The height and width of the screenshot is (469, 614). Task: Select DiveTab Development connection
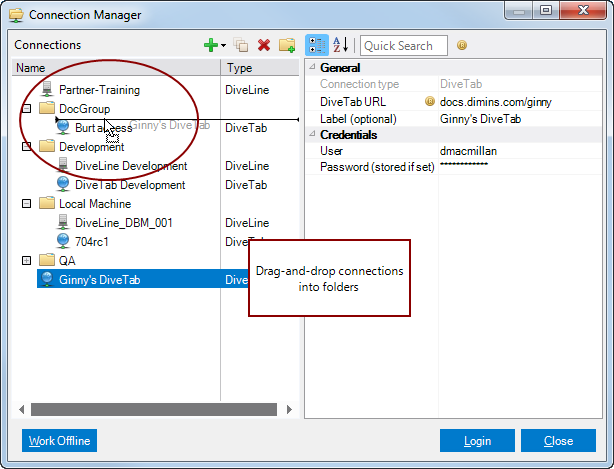point(130,185)
